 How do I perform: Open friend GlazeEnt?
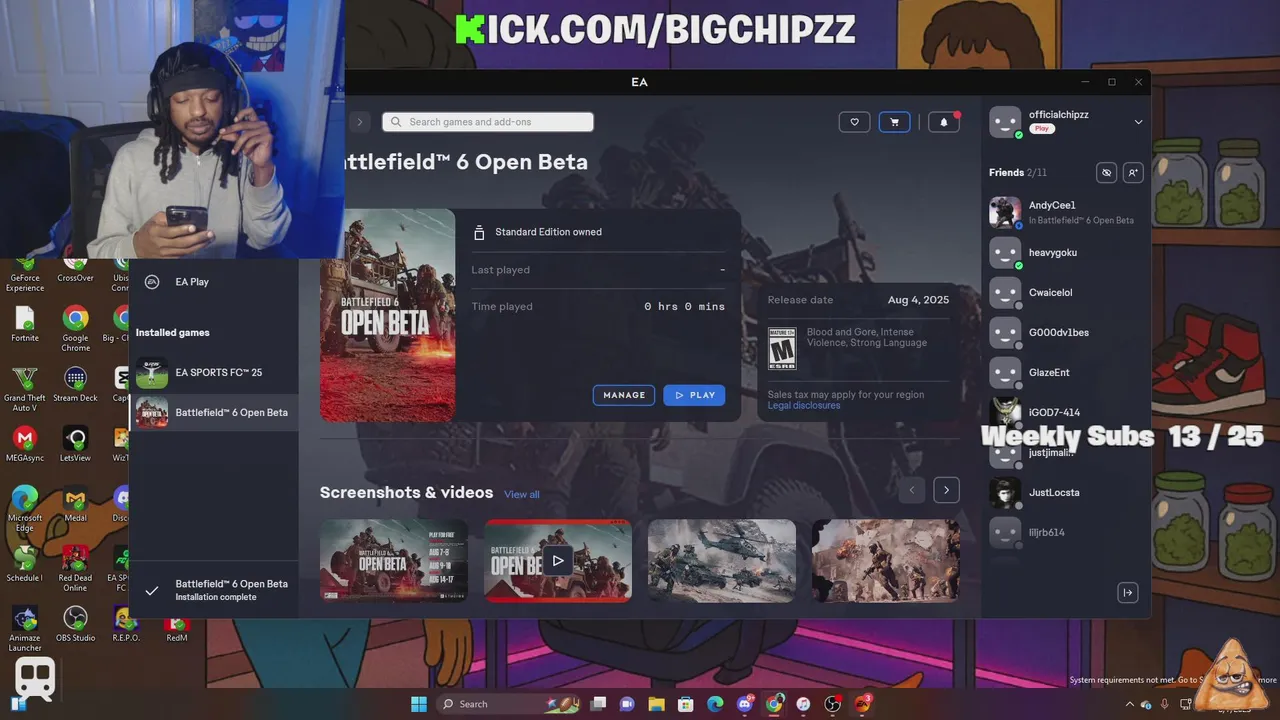click(x=1065, y=372)
